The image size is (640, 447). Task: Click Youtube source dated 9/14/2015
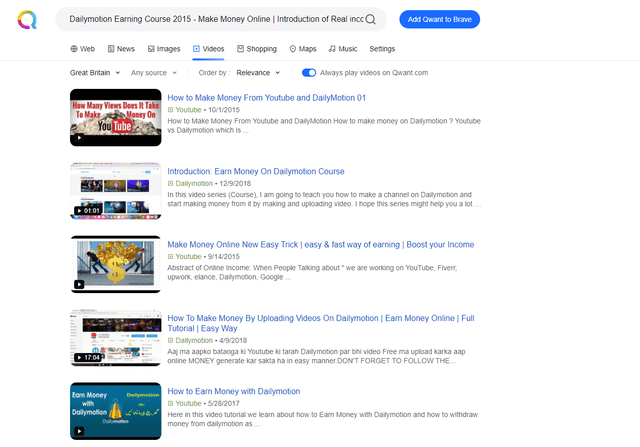click(x=184, y=256)
